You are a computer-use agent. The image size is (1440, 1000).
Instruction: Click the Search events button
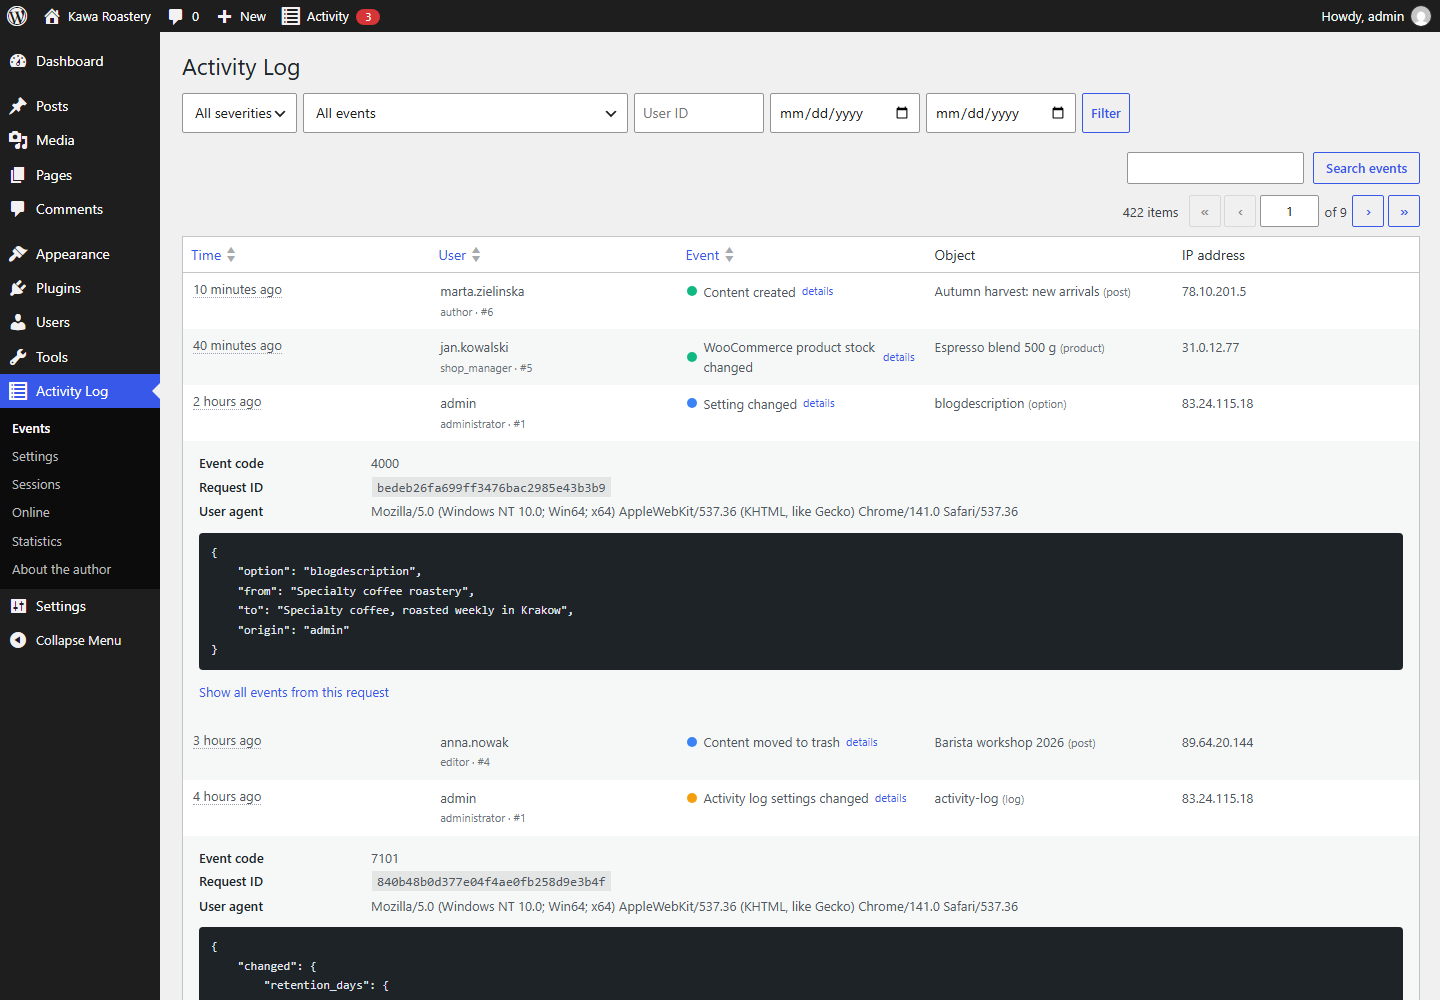1366,168
